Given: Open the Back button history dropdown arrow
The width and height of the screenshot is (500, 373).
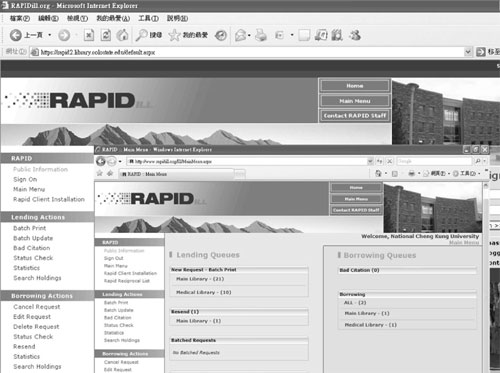Looking at the screenshot, I should [50, 35].
